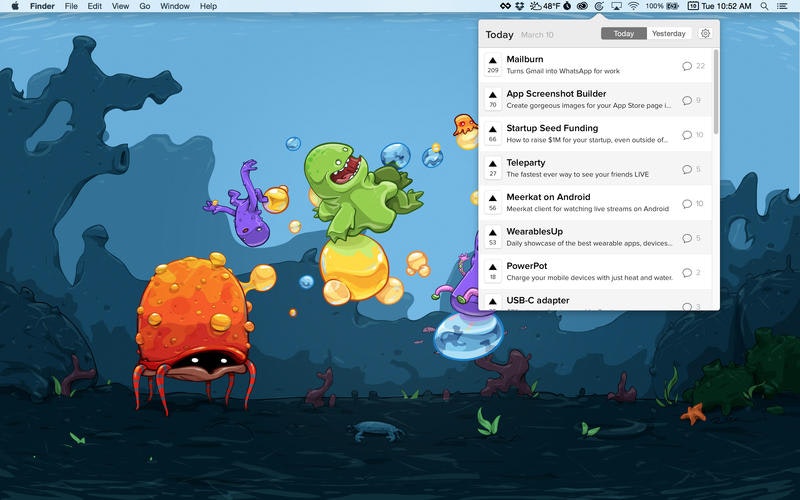Click 'Meerkat client for watching live streams' text
The height and width of the screenshot is (500, 800).
tap(587, 209)
